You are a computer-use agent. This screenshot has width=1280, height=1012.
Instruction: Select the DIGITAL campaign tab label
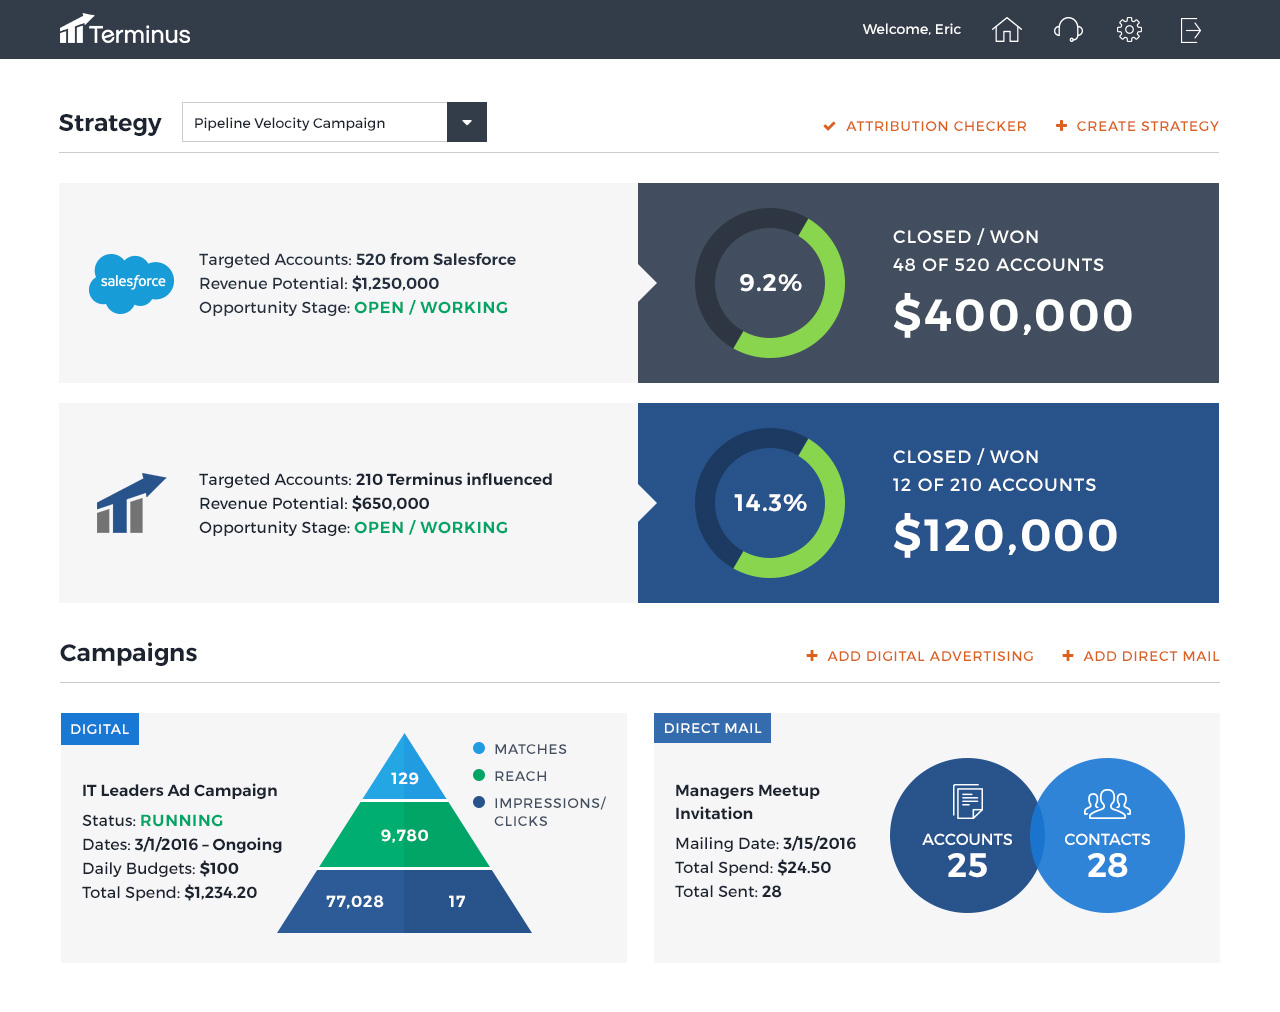[100, 729]
